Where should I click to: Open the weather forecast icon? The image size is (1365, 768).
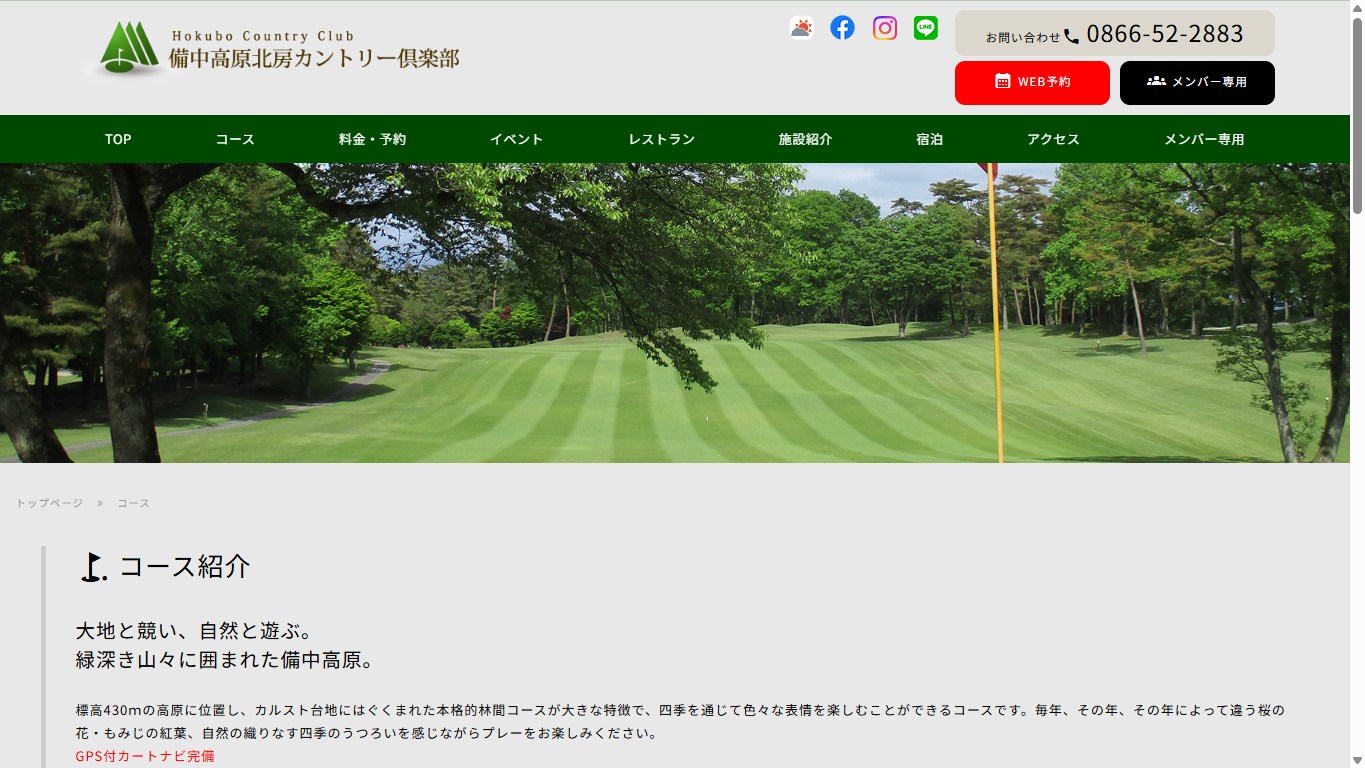pyautogui.click(x=801, y=28)
